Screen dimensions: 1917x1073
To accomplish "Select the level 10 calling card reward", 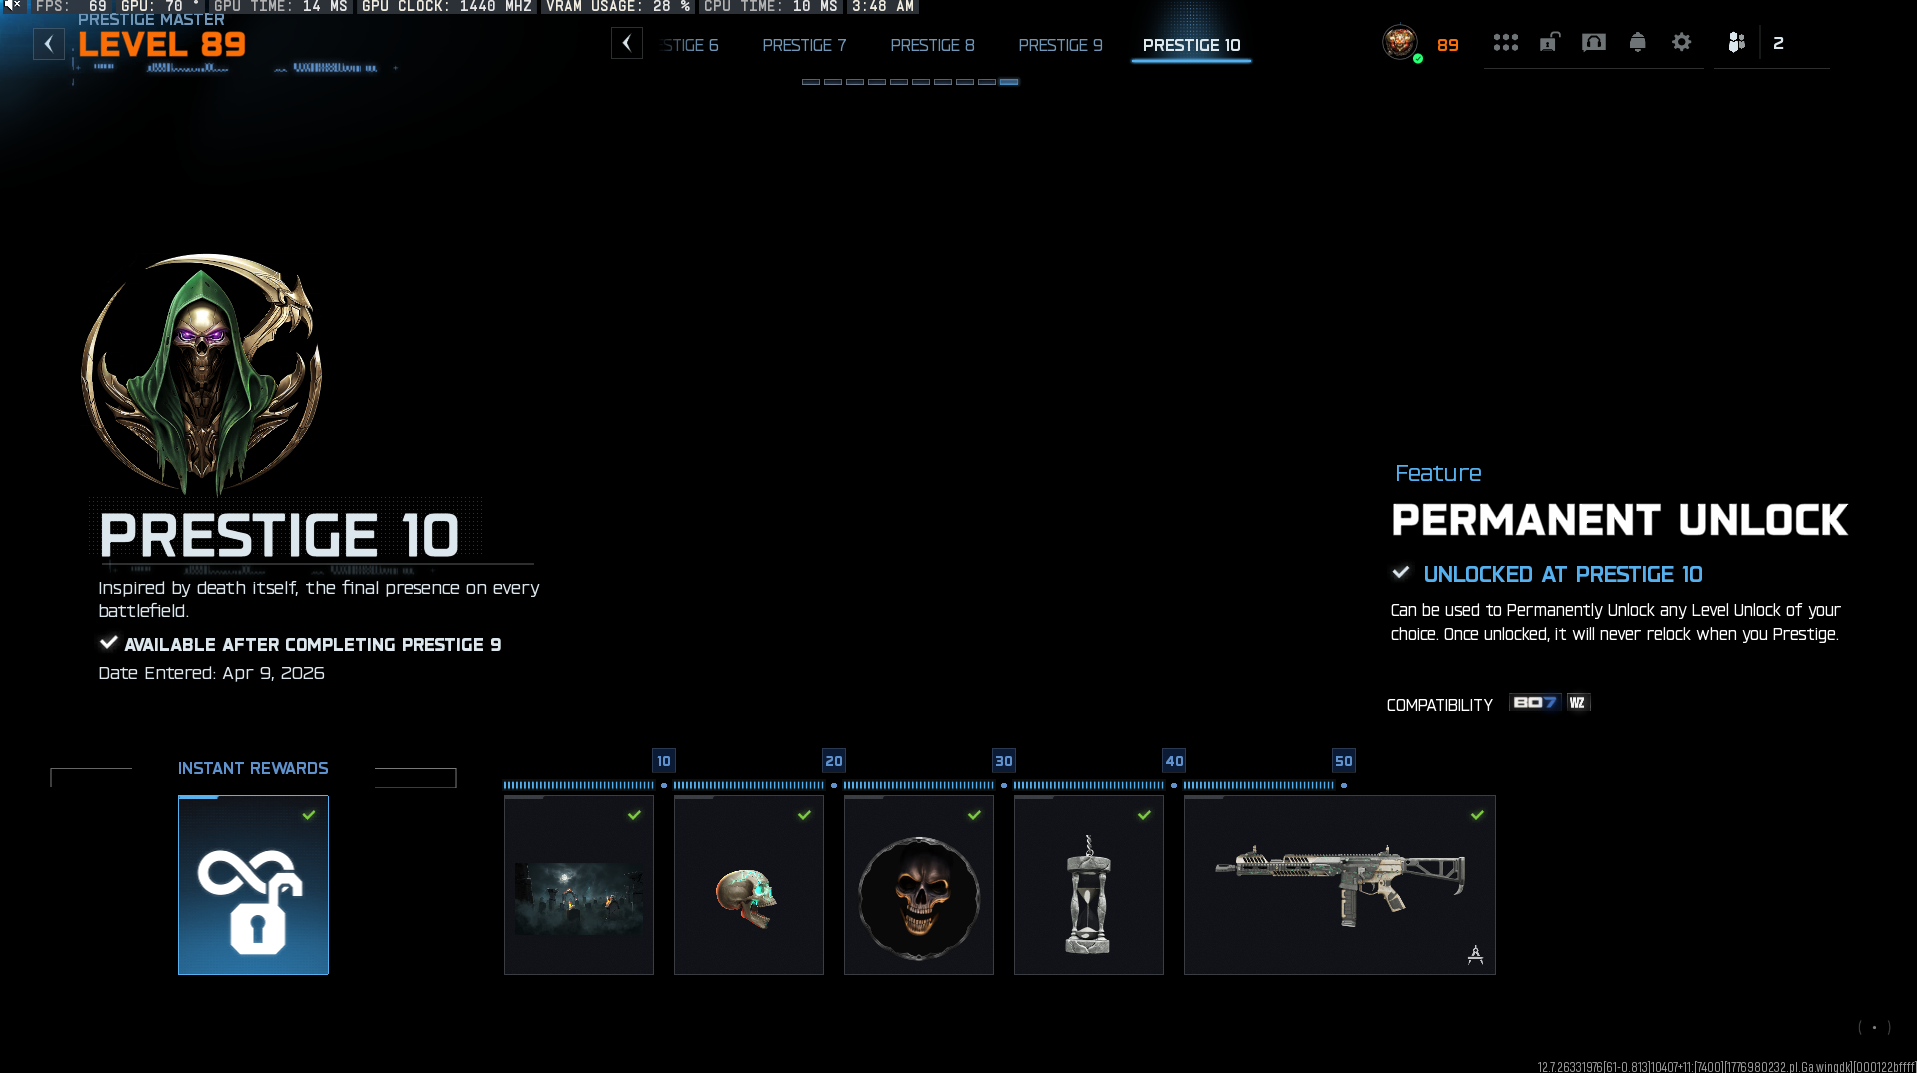I will tap(579, 885).
